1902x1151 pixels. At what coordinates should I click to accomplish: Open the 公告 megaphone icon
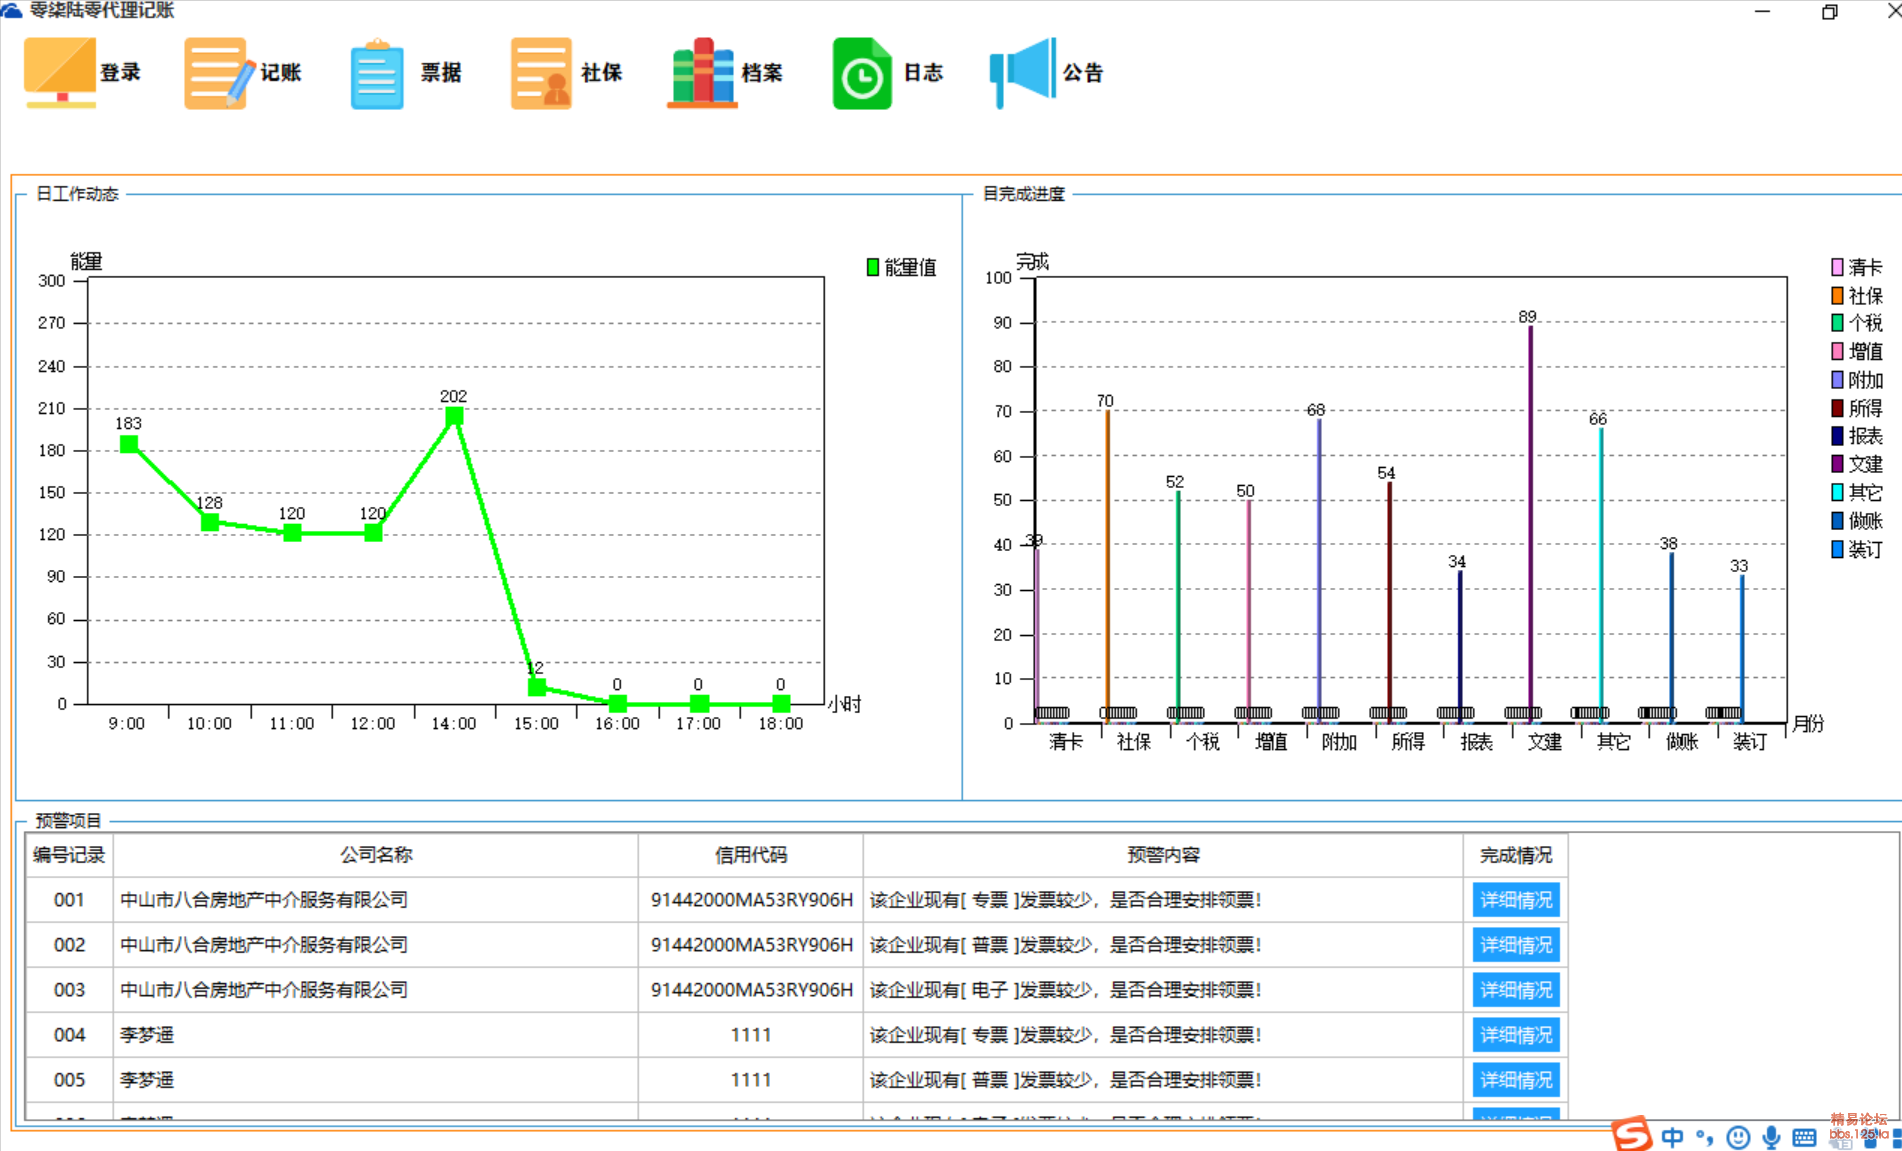pos(1022,72)
